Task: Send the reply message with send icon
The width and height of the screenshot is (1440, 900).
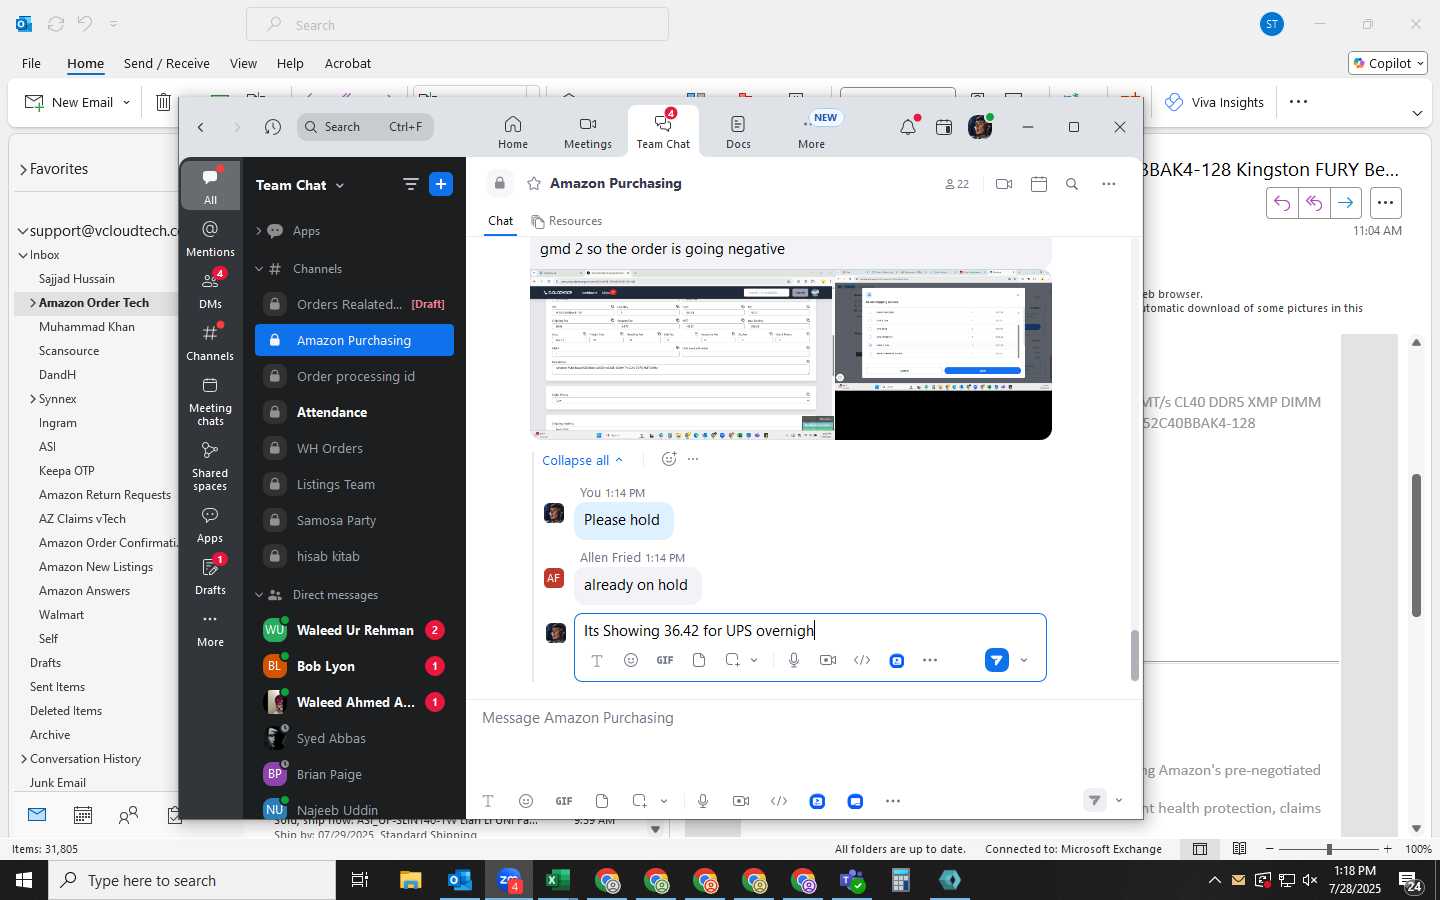Action: (x=996, y=660)
